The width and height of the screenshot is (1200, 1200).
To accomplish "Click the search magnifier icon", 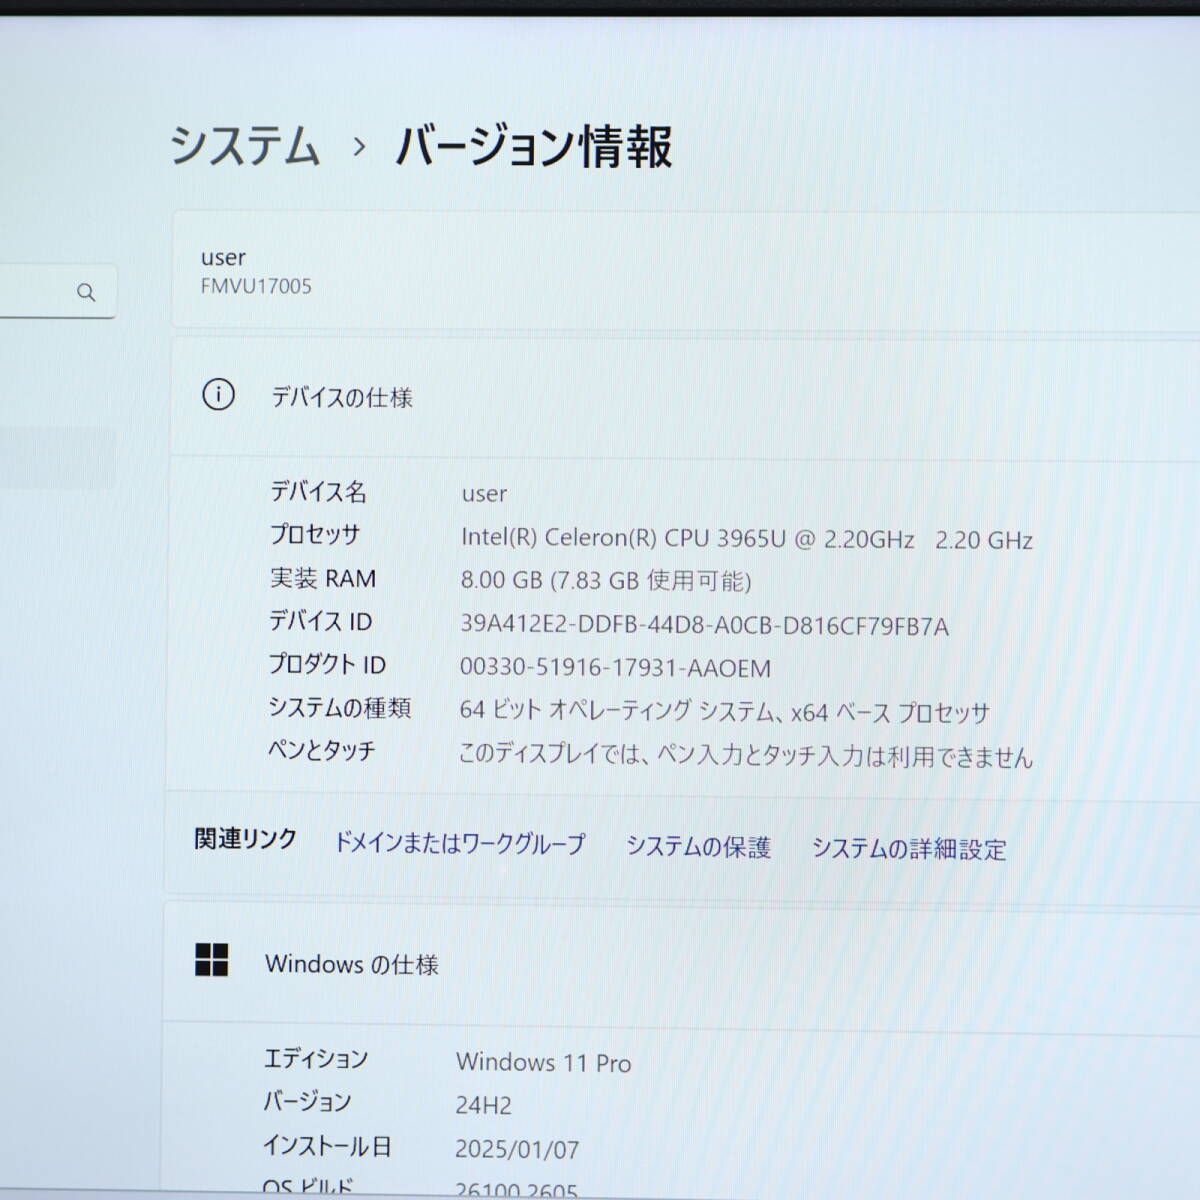I will tap(86, 292).
